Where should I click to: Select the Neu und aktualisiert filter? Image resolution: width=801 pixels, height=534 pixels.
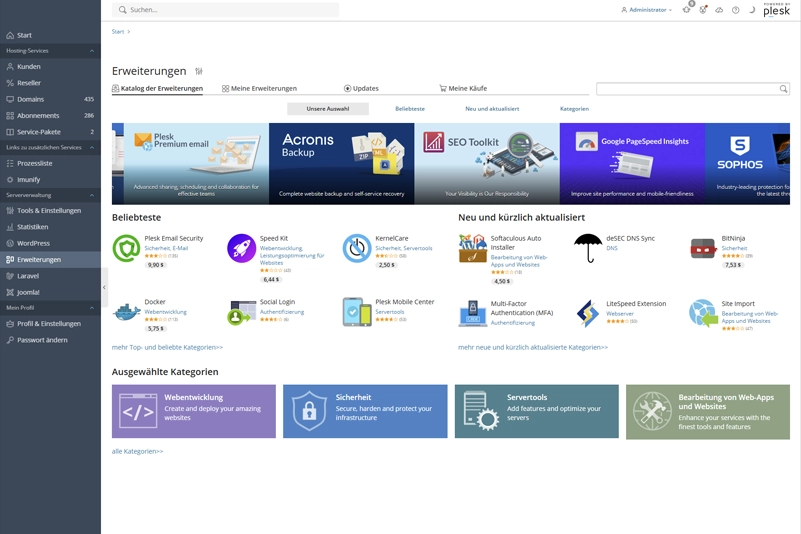click(492, 109)
